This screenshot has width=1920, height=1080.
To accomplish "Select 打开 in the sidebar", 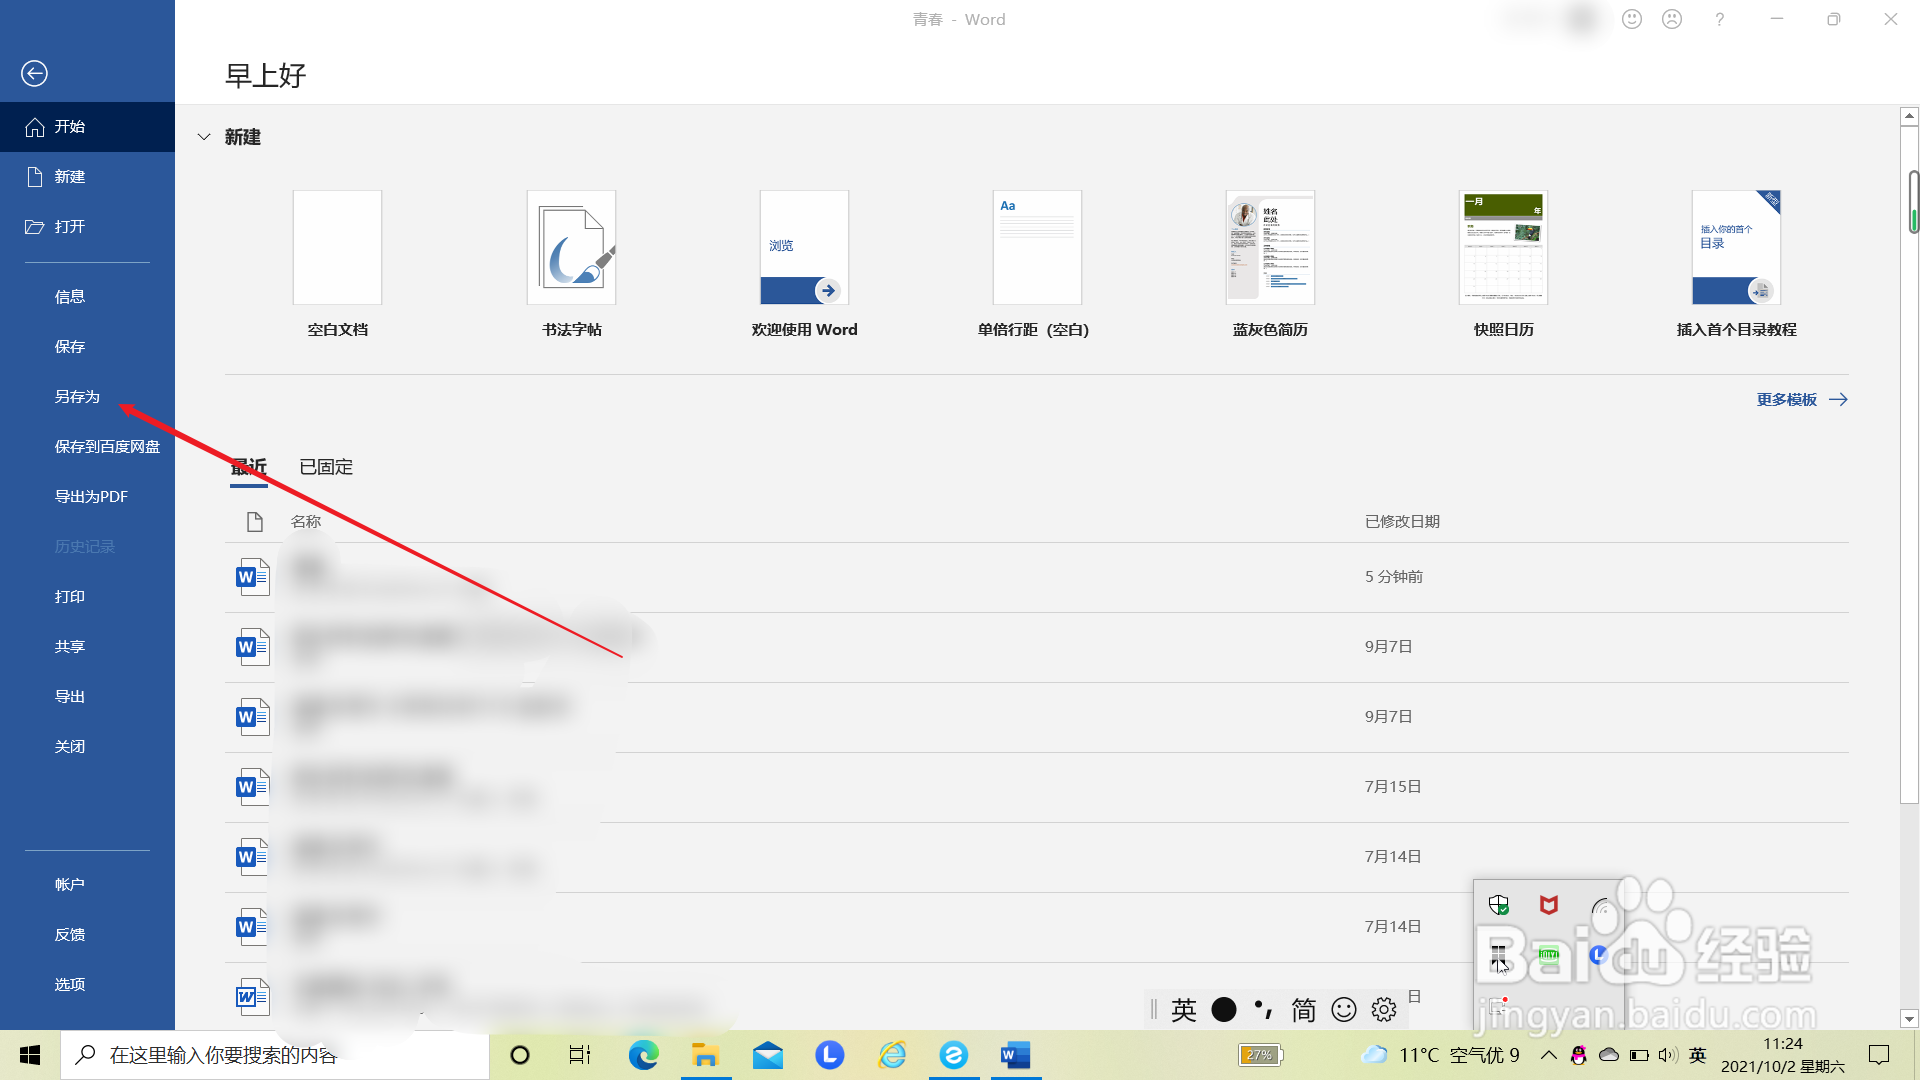I will point(87,227).
